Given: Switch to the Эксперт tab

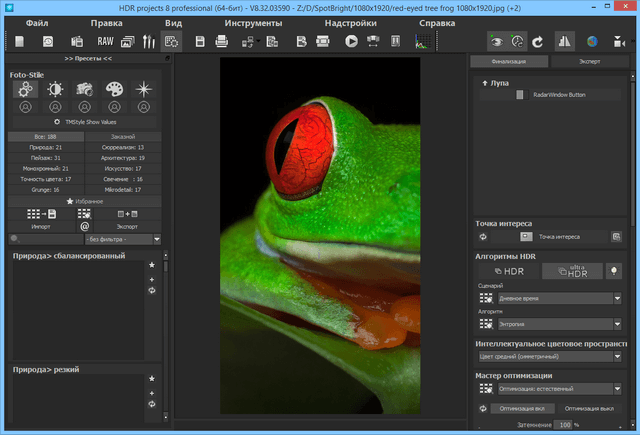Looking at the screenshot, I should click(x=589, y=61).
